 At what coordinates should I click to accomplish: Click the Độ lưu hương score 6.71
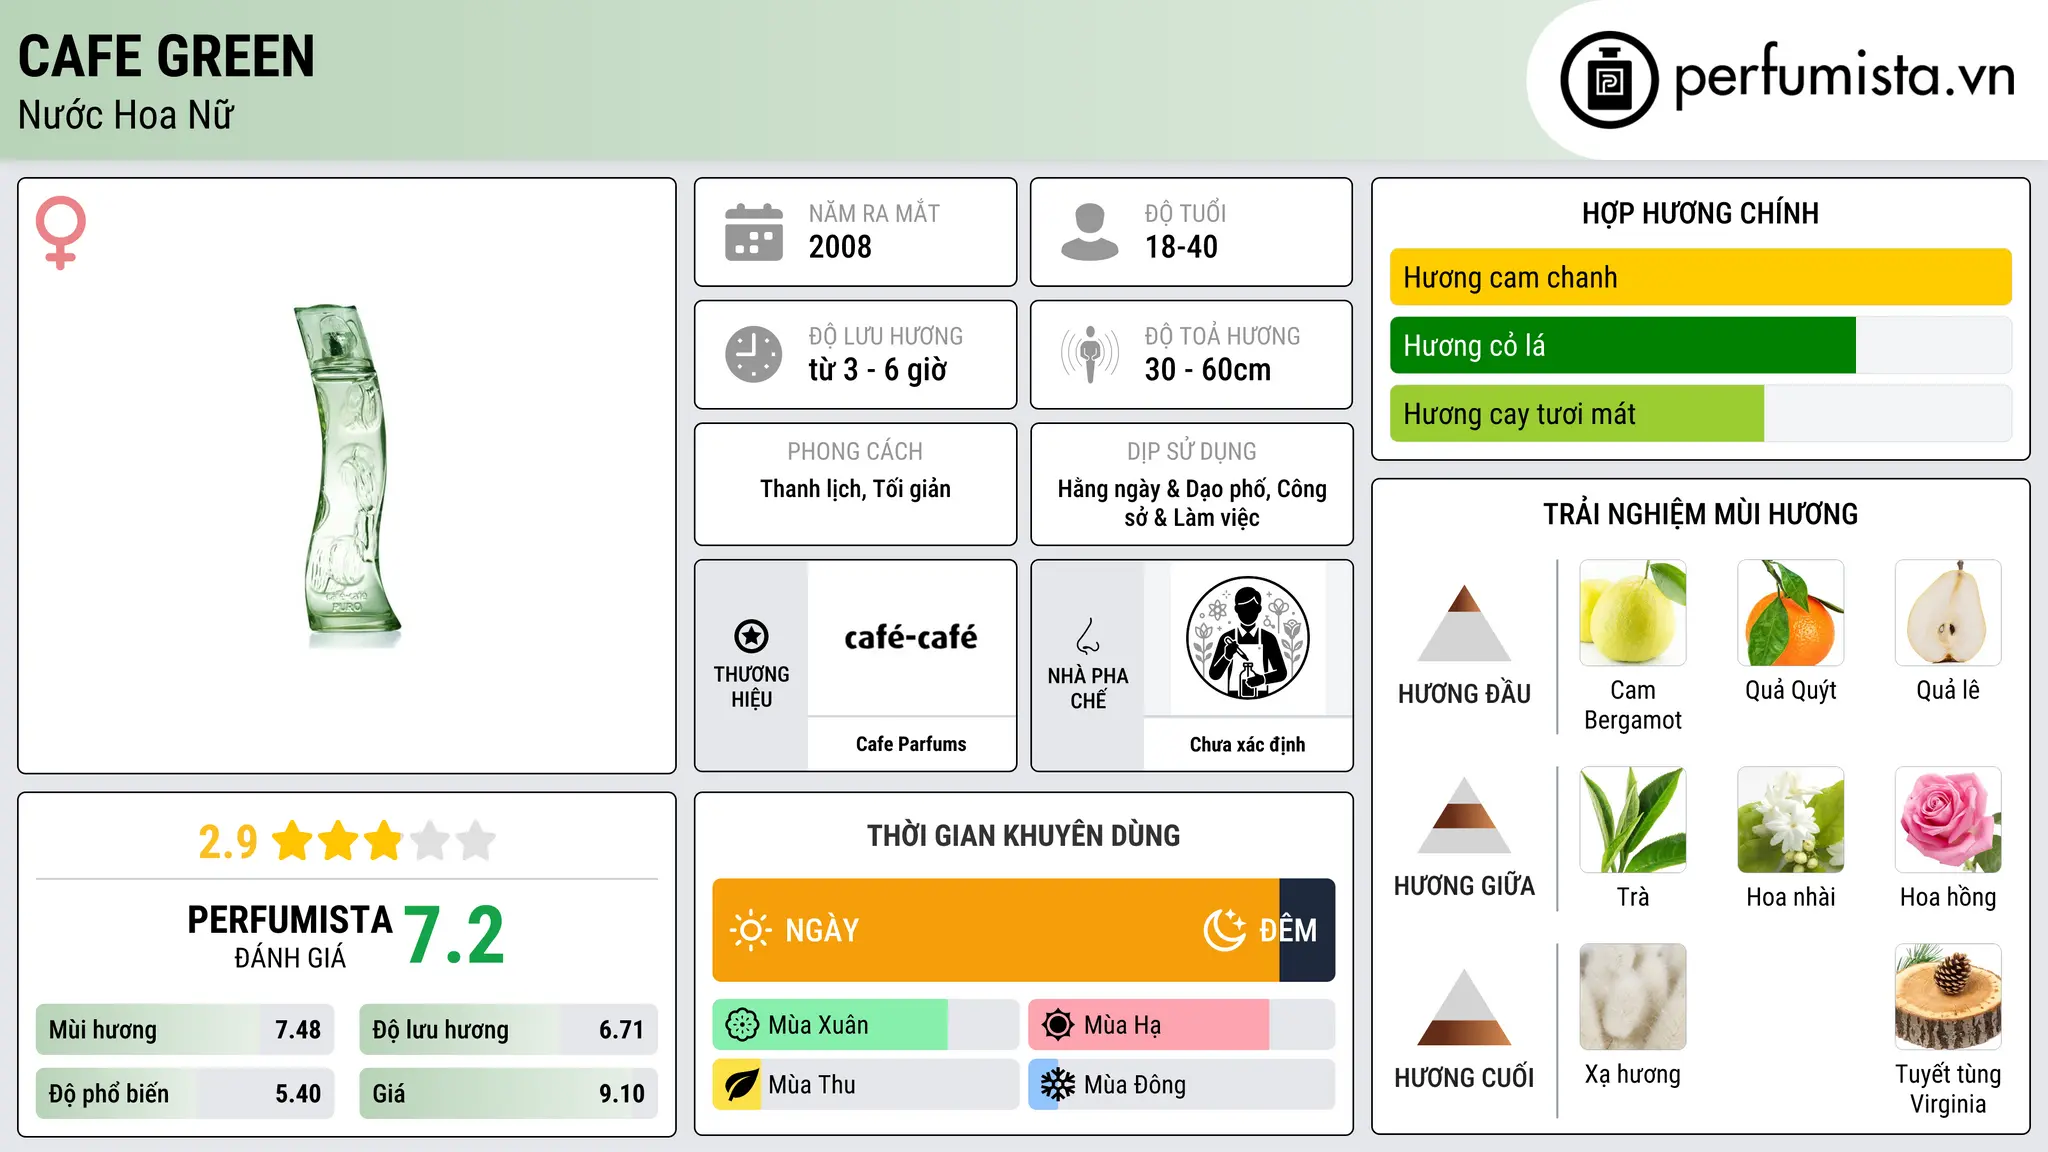coord(621,1030)
